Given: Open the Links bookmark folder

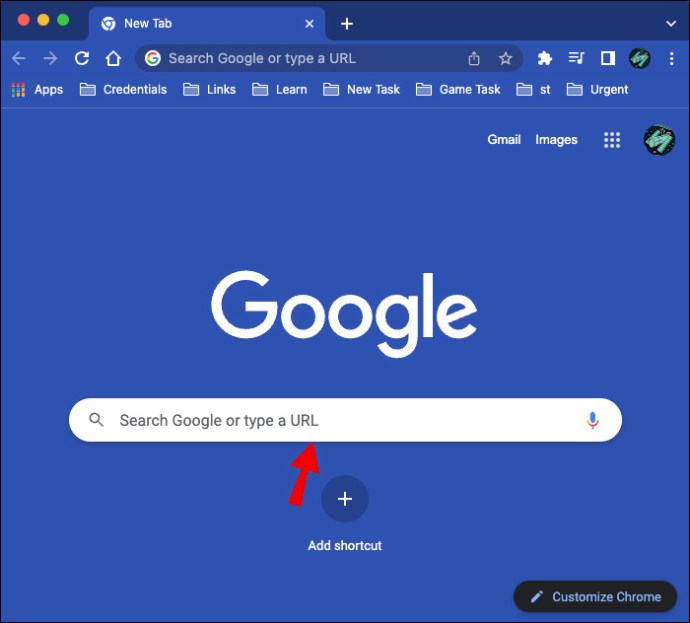Looking at the screenshot, I should click(x=209, y=90).
